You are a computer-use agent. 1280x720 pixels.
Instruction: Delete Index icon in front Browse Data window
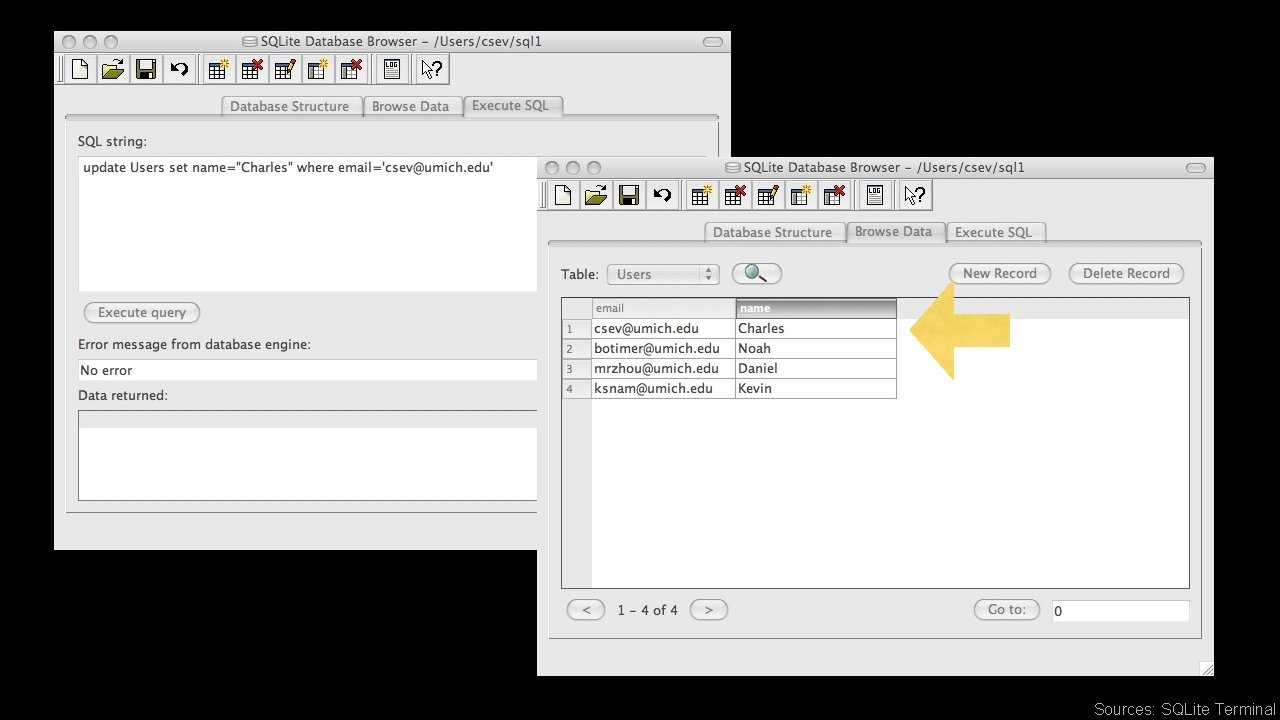coord(834,195)
